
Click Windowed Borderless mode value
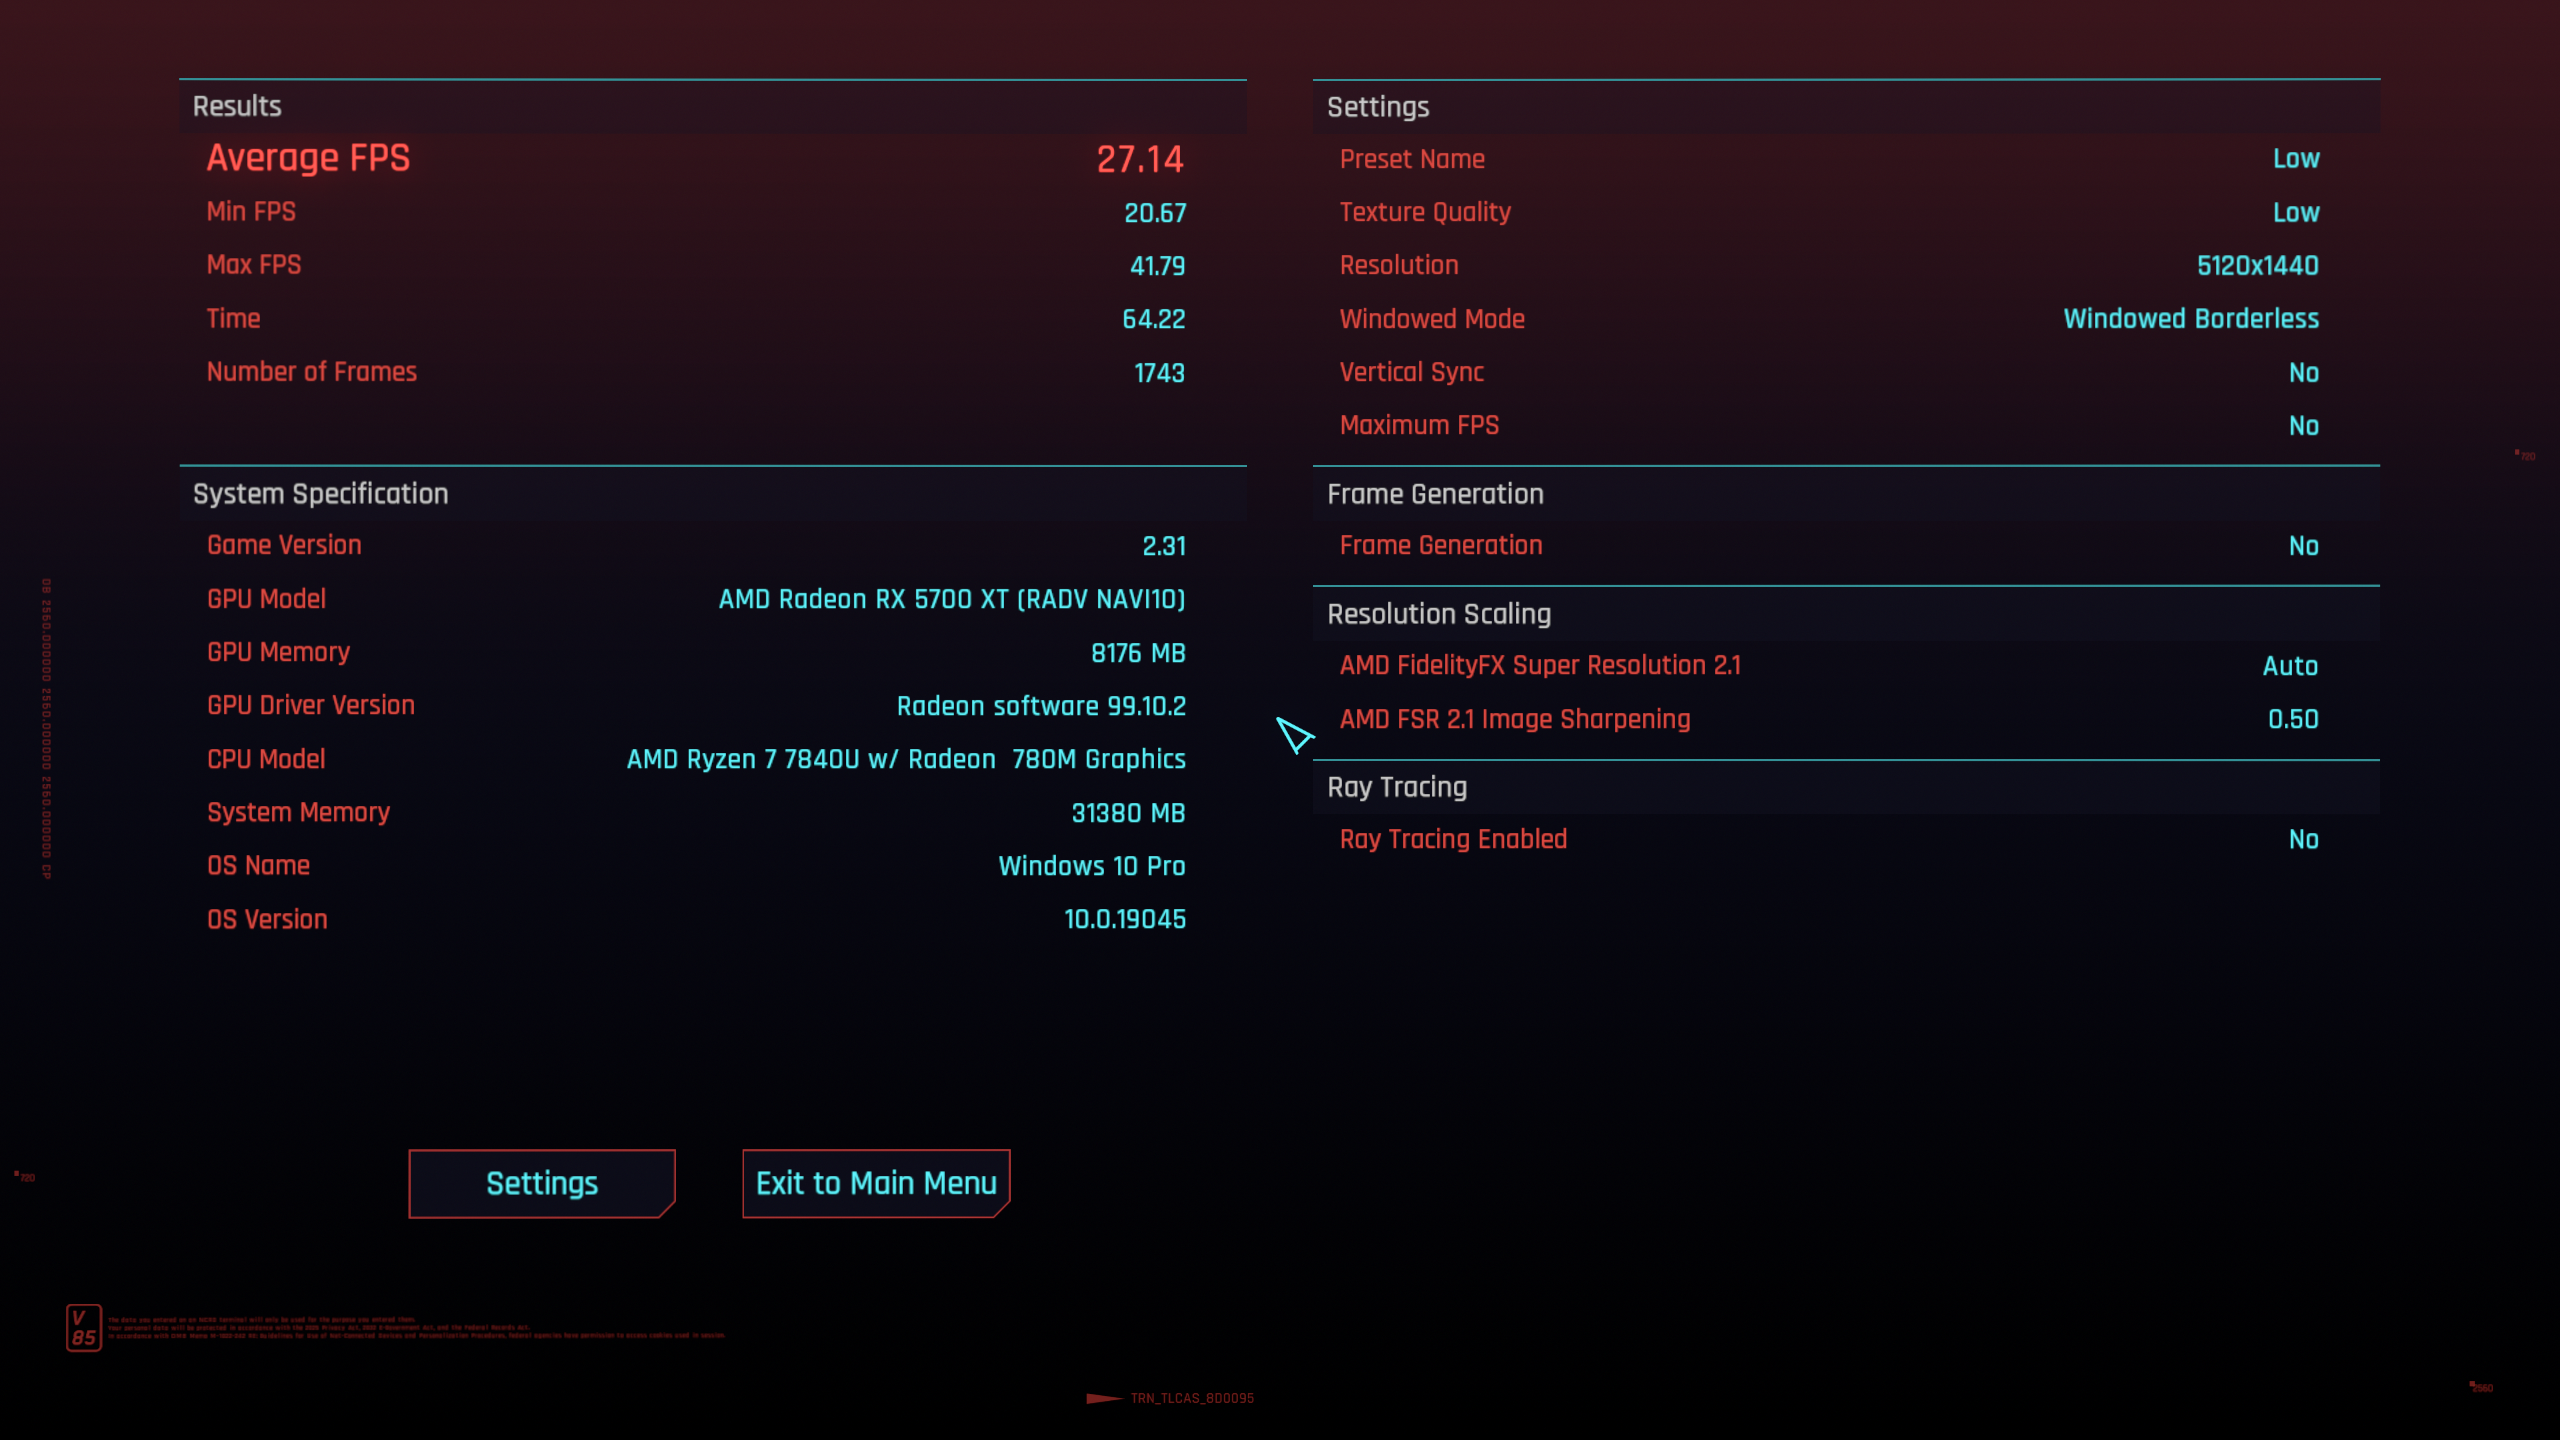click(2191, 319)
